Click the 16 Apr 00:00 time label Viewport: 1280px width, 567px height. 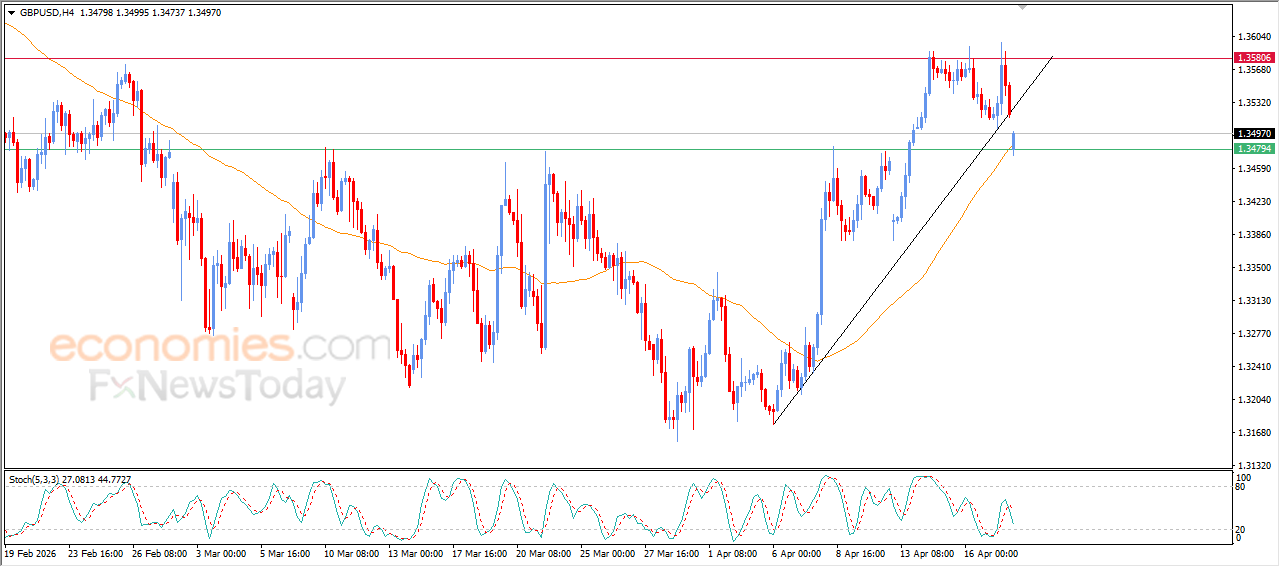click(991, 553)
